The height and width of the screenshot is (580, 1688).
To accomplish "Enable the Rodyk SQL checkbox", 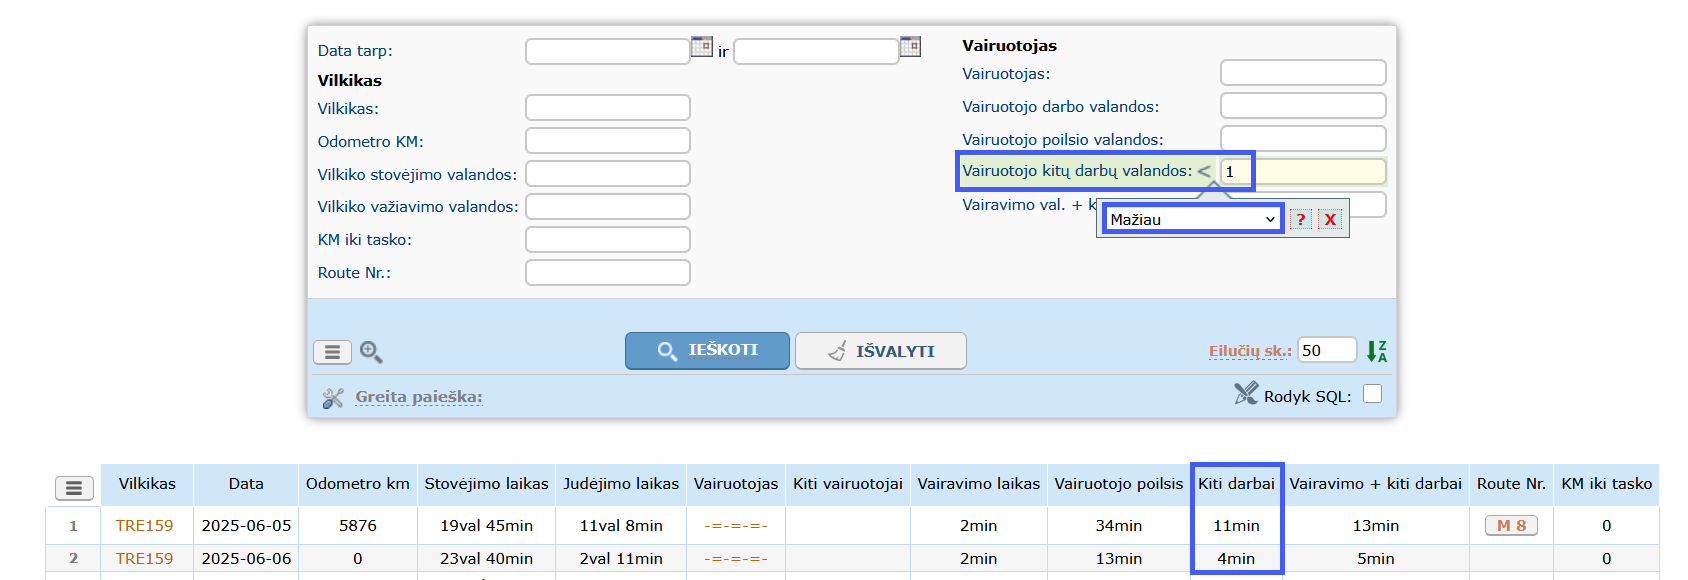I will [1373, 394].
